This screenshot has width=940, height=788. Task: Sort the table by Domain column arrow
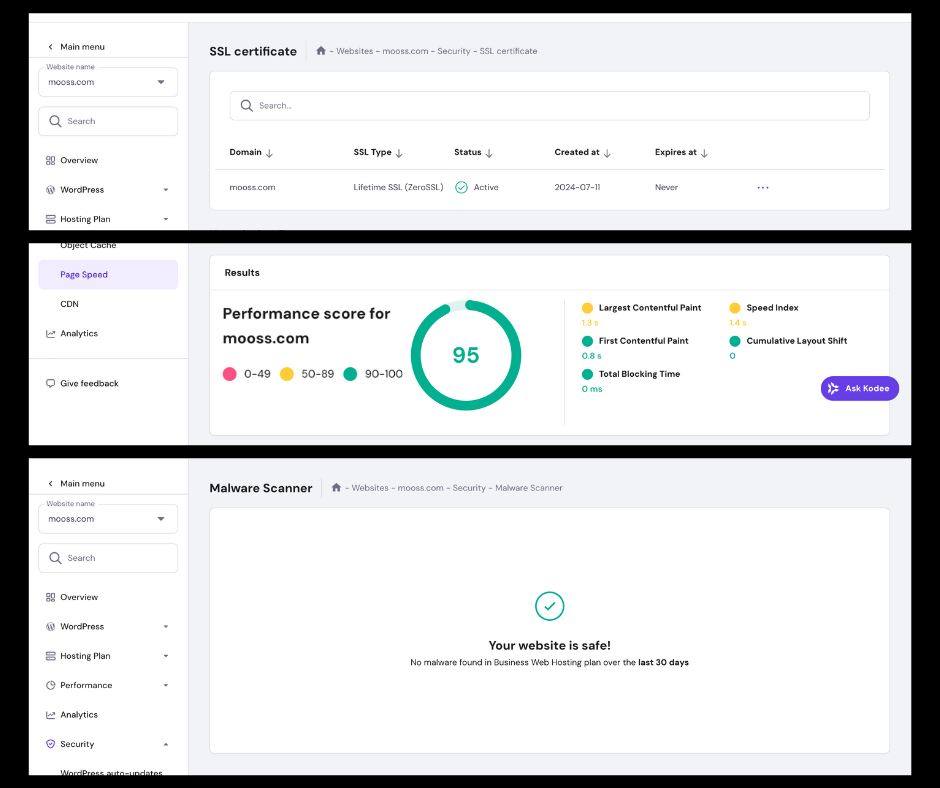(x=270, y=153)
